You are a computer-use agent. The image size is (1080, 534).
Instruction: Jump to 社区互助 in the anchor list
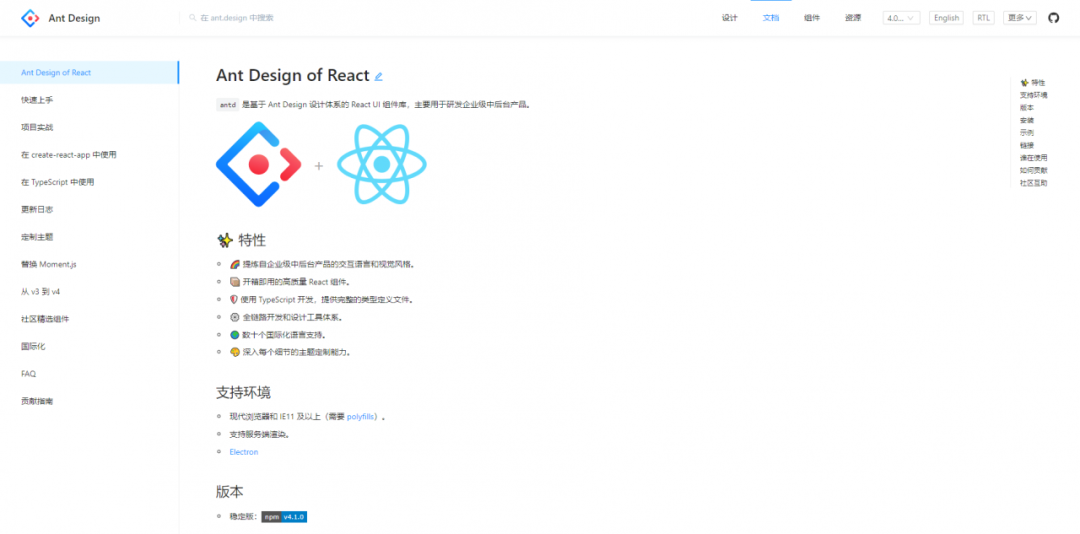1034,183
